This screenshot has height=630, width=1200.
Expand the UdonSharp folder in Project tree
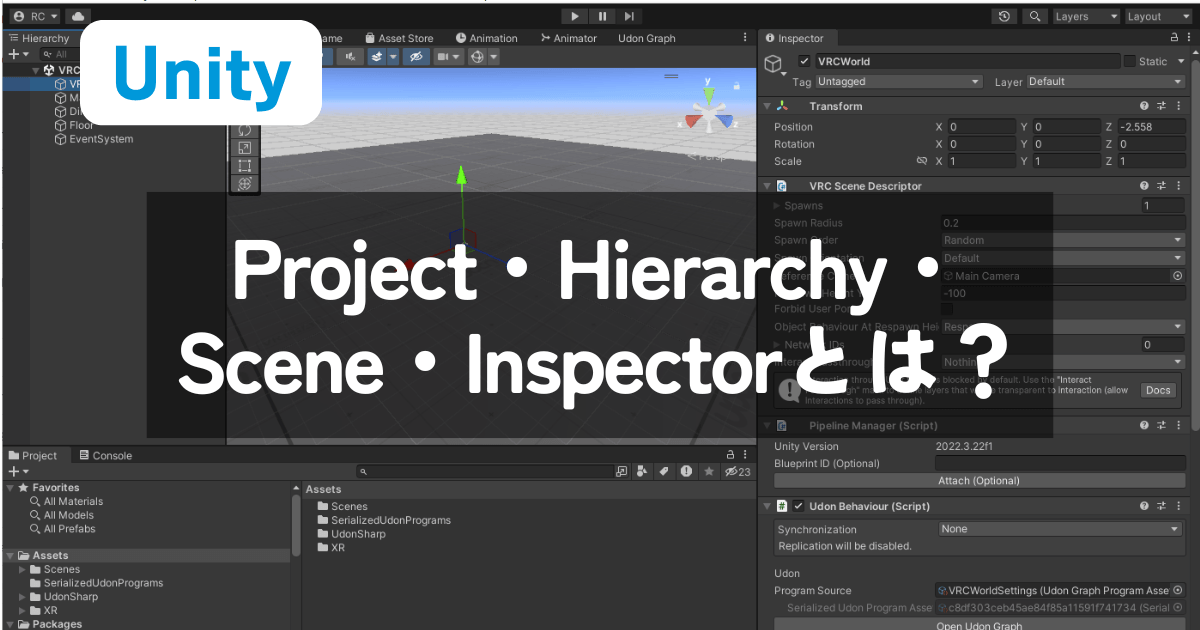(x=22, y=597)
